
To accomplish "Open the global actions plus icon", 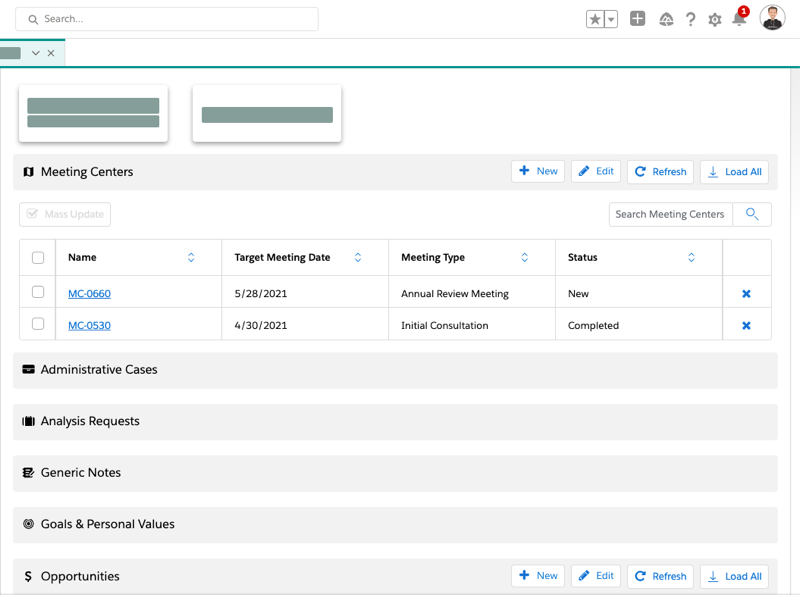I will pyautogui.click(x=637, y=19).
